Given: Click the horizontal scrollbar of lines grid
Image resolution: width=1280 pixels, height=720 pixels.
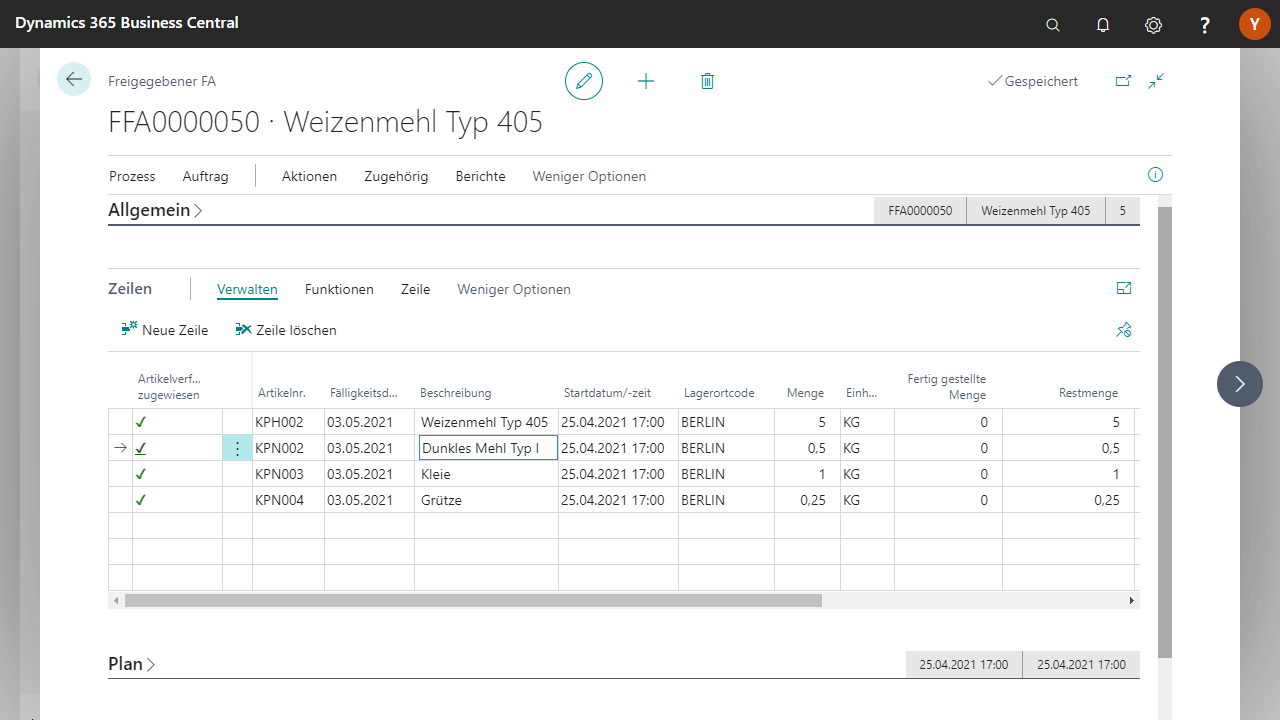Looking at the screenshot, I should pos(473,600).
